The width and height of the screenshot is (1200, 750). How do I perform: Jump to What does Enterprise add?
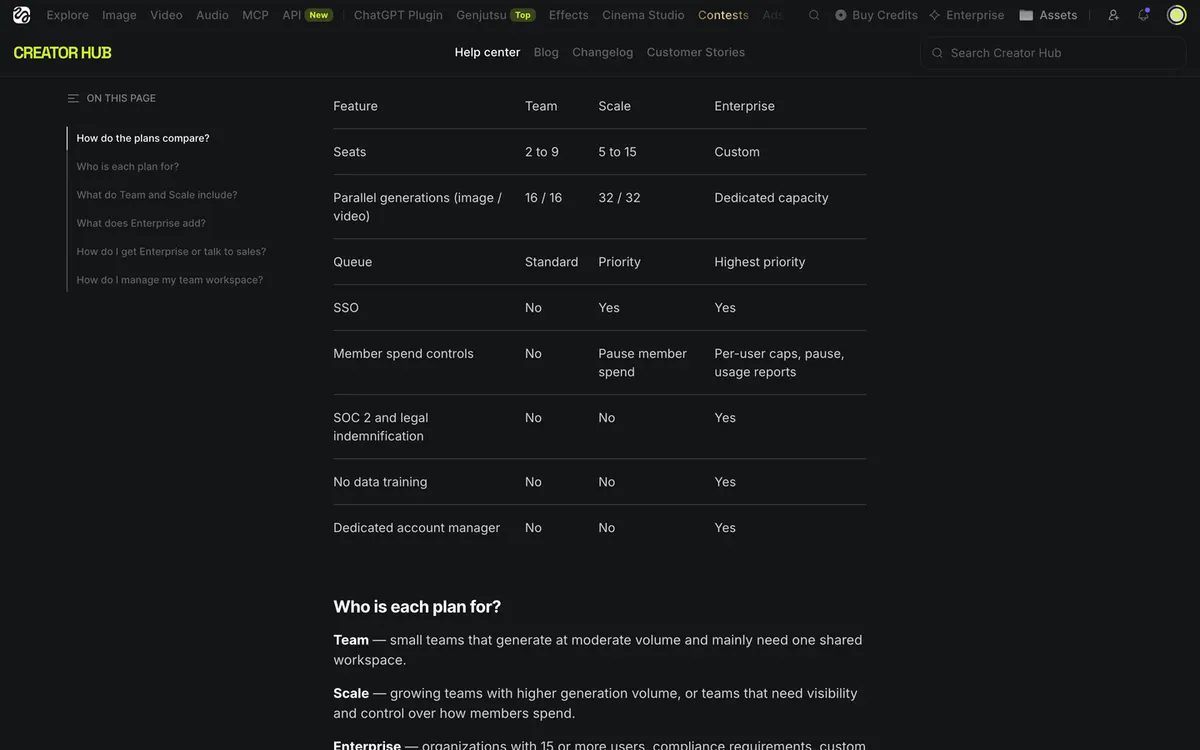(x=141, y=223)
